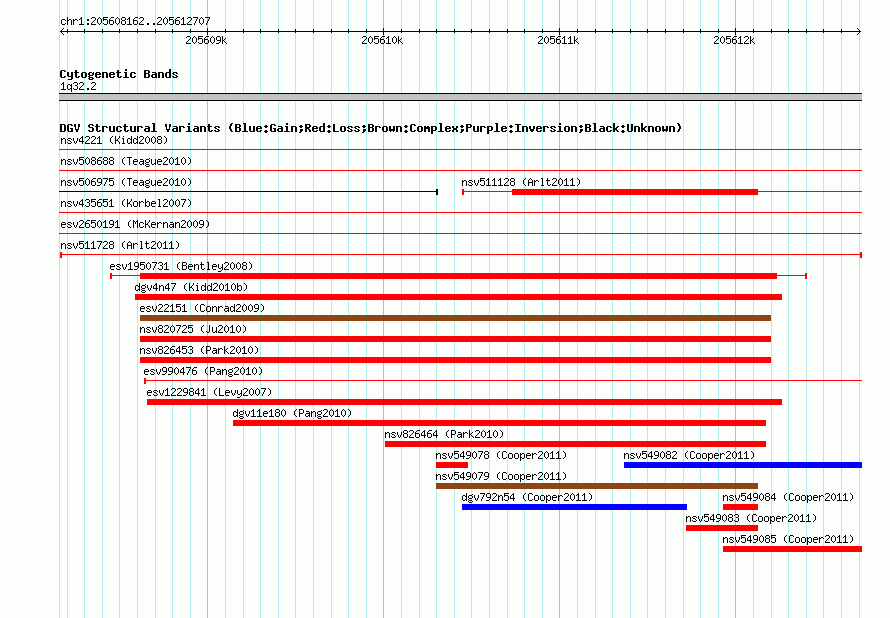Select nsv549078 (Cooper2011) label
This screenshot has width=890, height=618.
[501, 455]
